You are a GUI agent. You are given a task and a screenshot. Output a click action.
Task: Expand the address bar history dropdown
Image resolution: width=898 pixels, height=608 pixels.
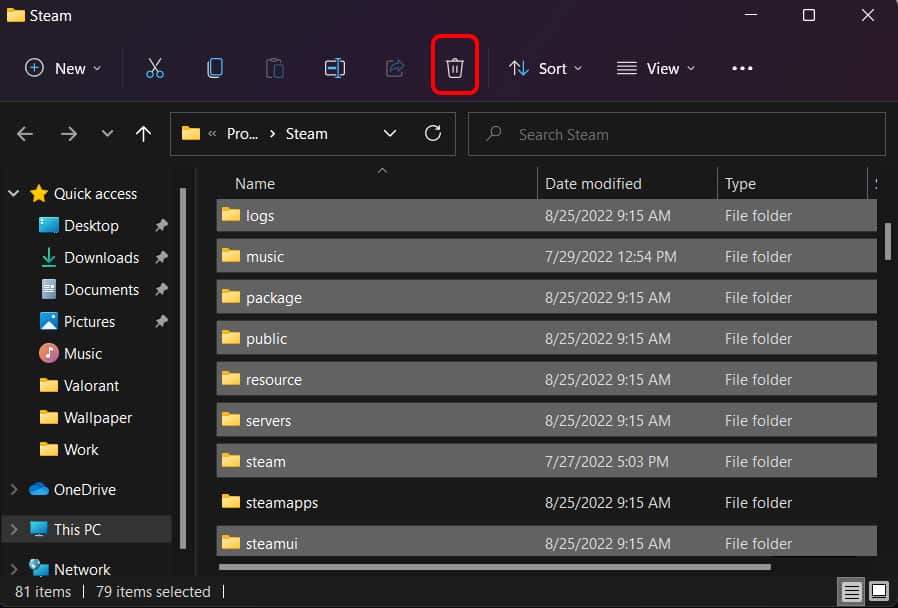click(390, 133)
